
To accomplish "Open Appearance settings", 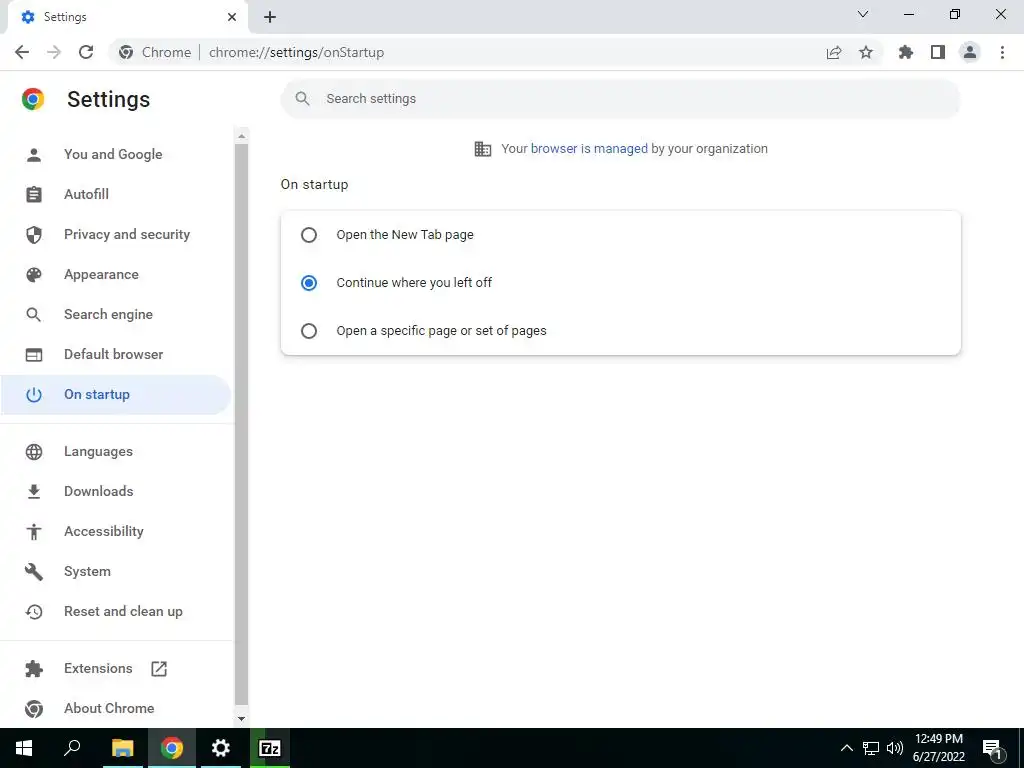I will [116, 274].
